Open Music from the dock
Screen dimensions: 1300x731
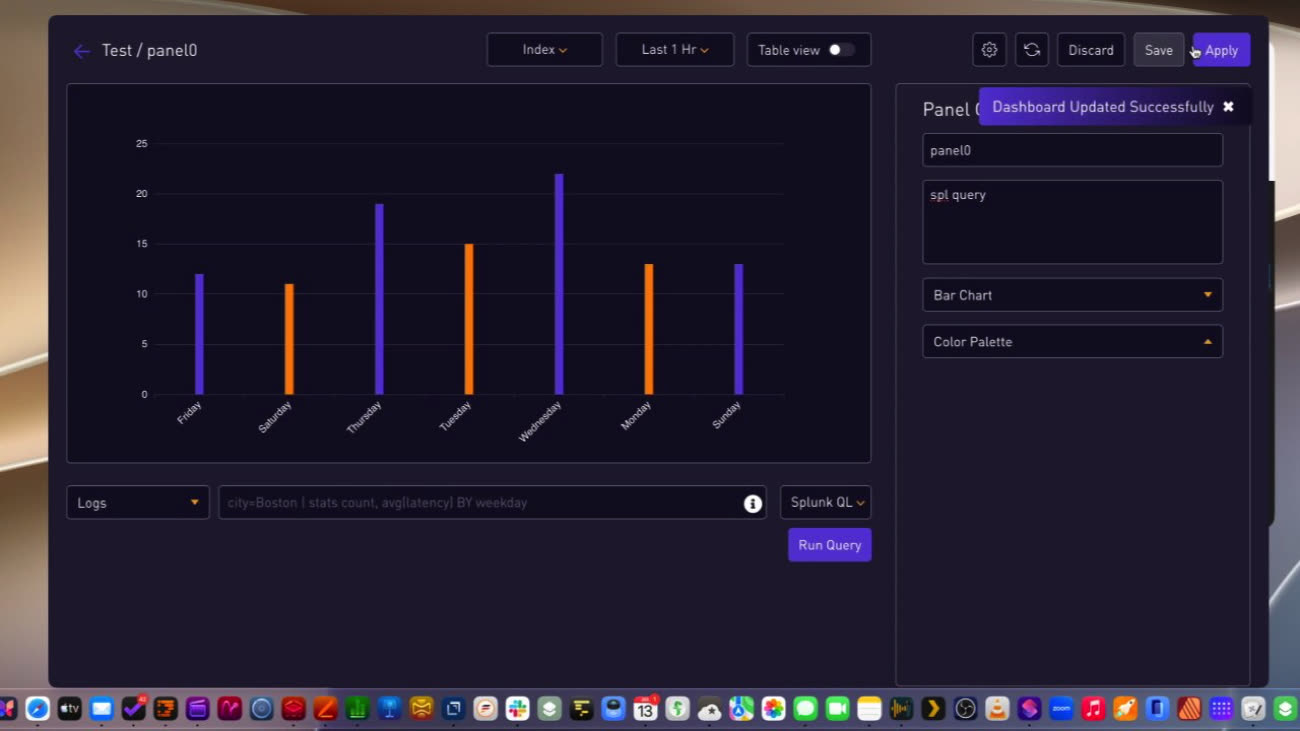point(1093,709)
